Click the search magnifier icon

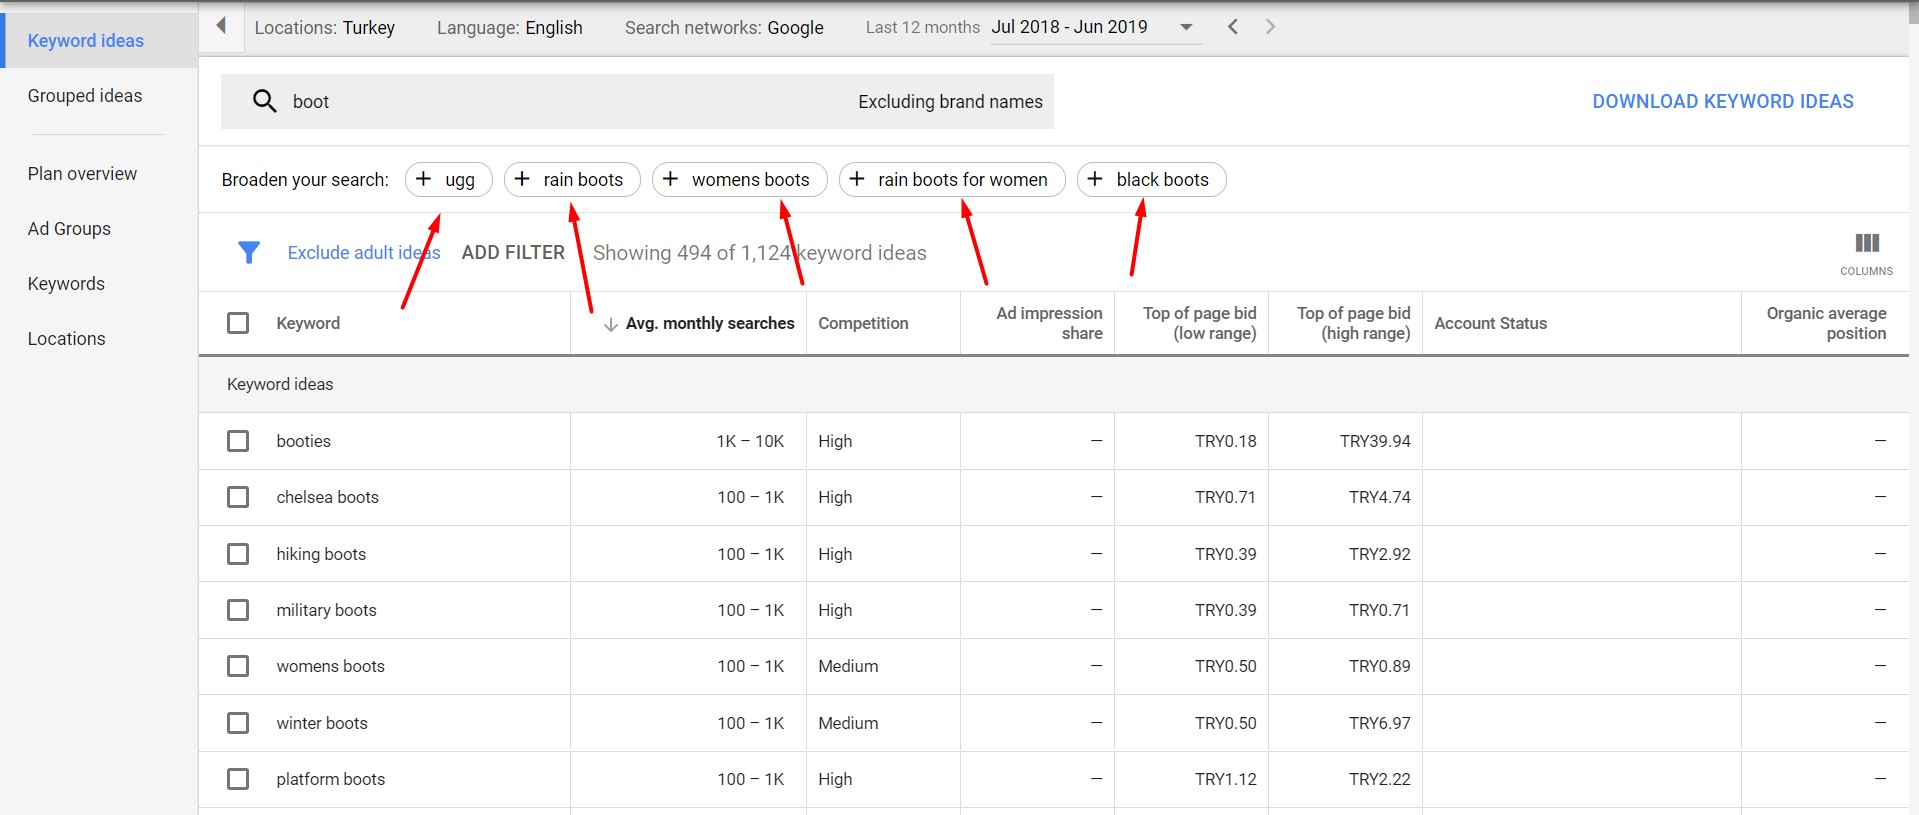coord(264,101)
